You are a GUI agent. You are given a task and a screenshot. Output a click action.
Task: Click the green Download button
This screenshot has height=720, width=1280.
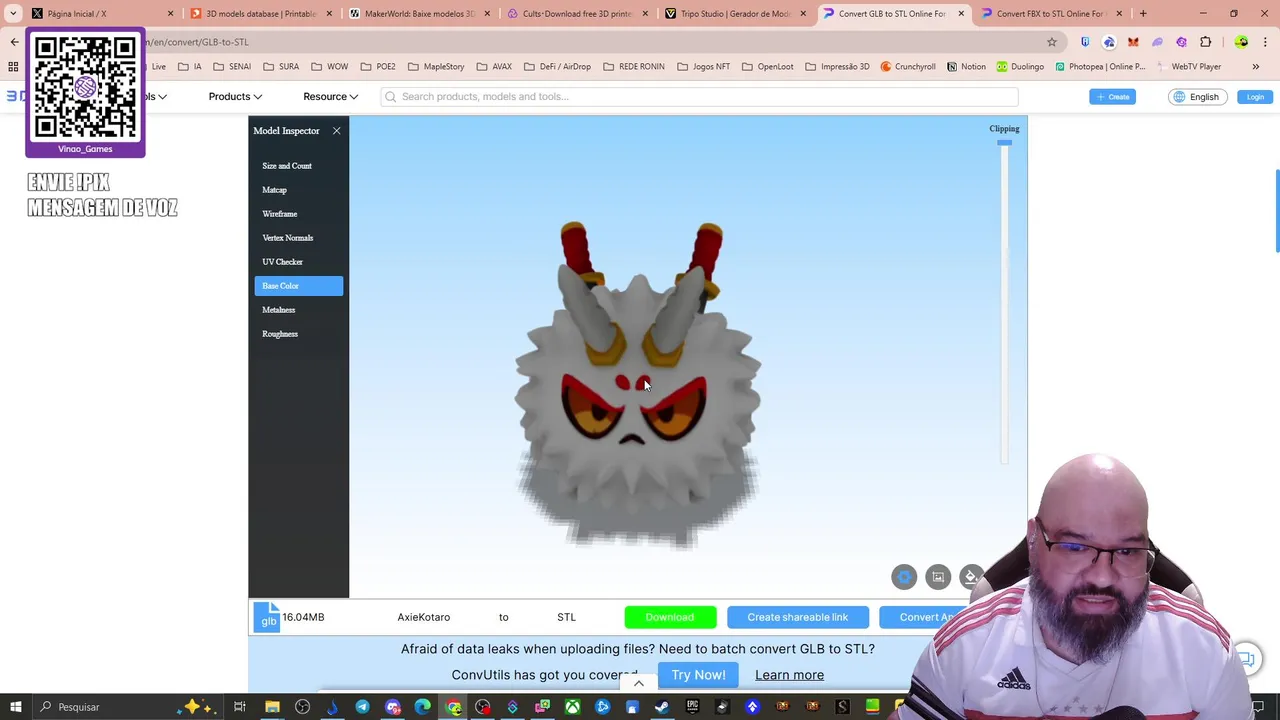(x=670, y=617)
